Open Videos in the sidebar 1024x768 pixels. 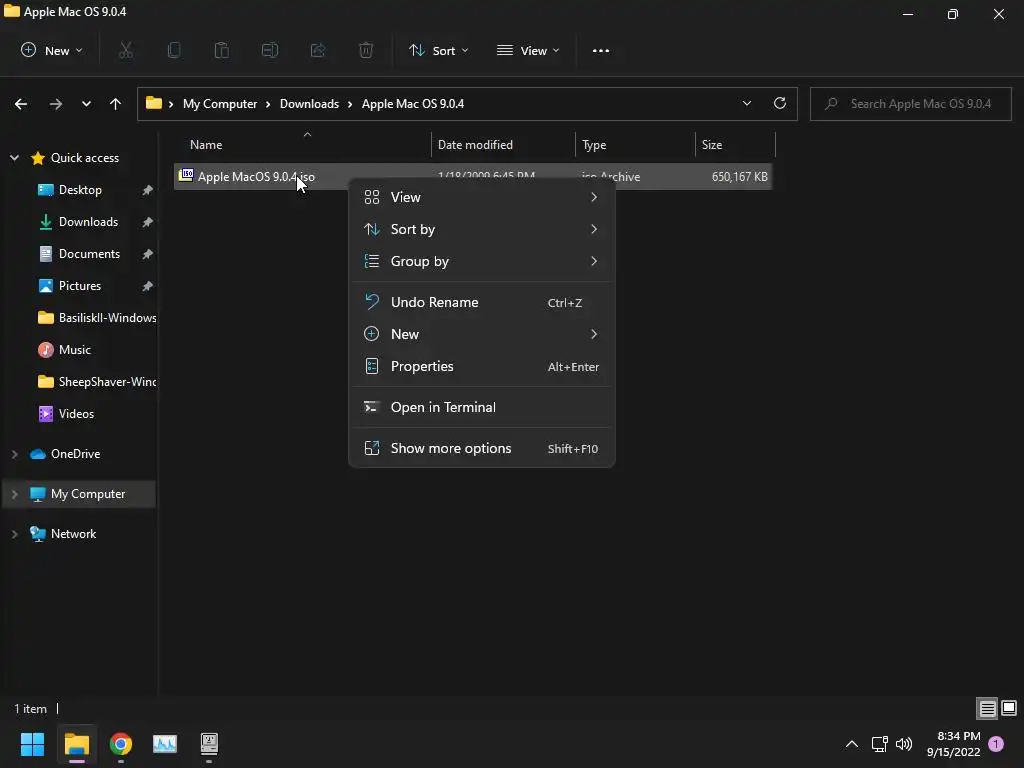click(x=76, y=414)
